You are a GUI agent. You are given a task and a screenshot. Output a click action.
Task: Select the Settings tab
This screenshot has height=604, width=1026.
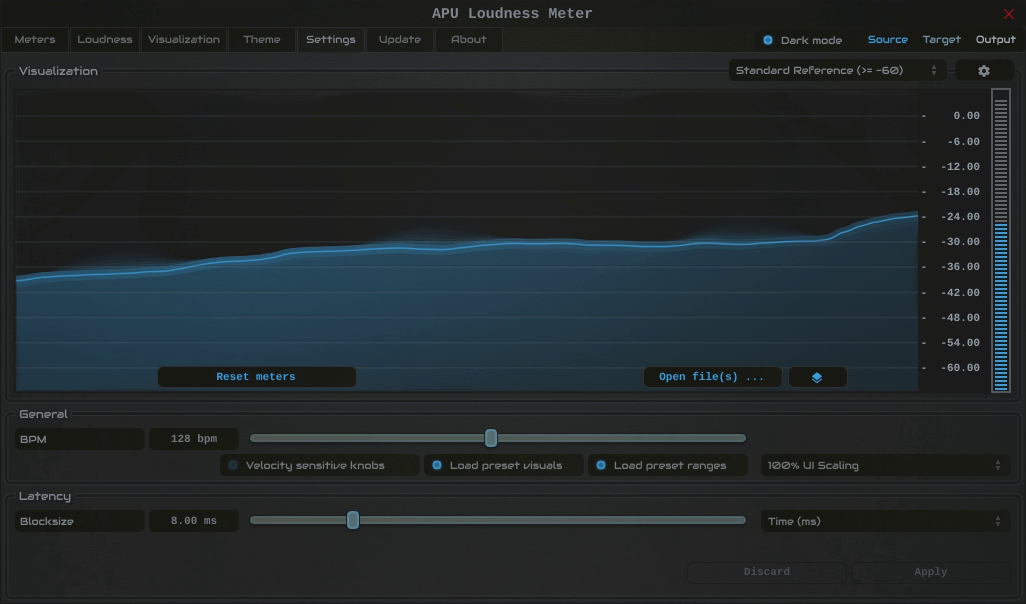coord(330,39)
